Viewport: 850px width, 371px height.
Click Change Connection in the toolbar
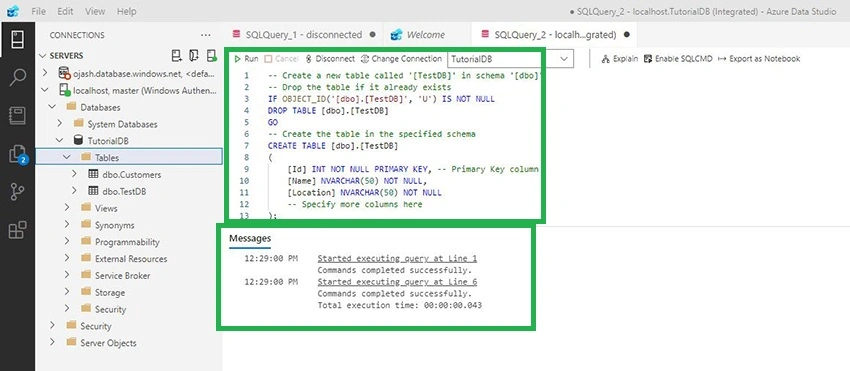coord(402,59)
